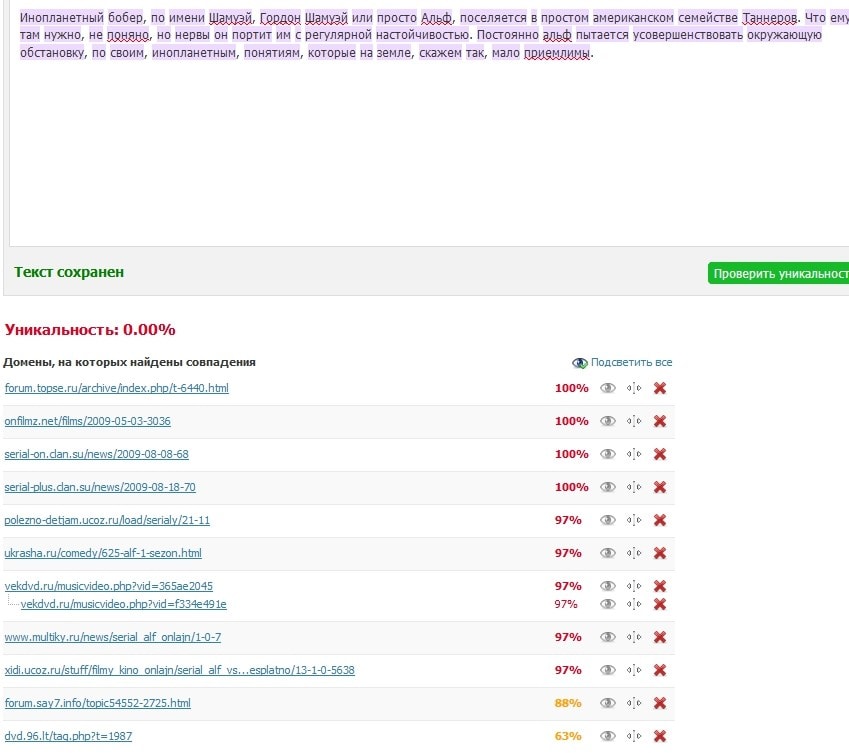Viewport: 849px width, 753px height.
Task: Open www.multiky.ru serial_alf_onlajn link
Action: click(113, 637)
